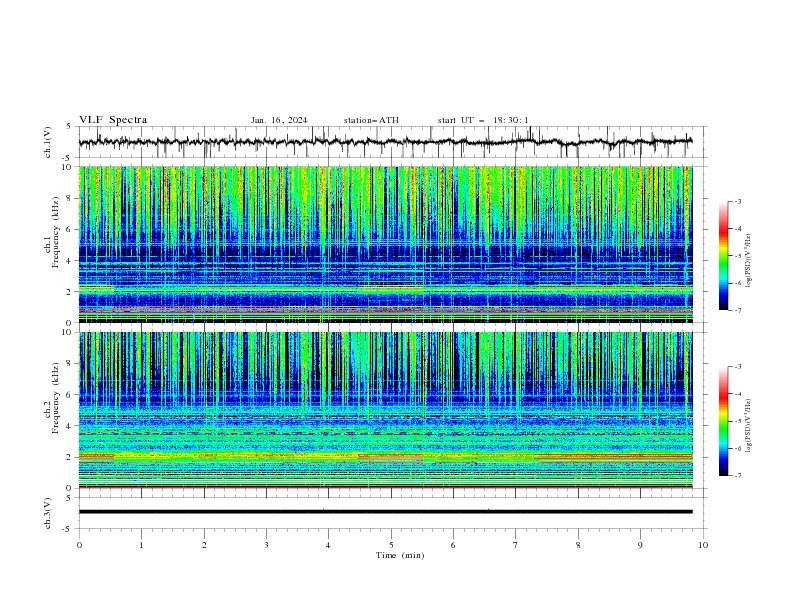
Task: Click the '3' tick on the time axis
Action: [x=266, y=545]
